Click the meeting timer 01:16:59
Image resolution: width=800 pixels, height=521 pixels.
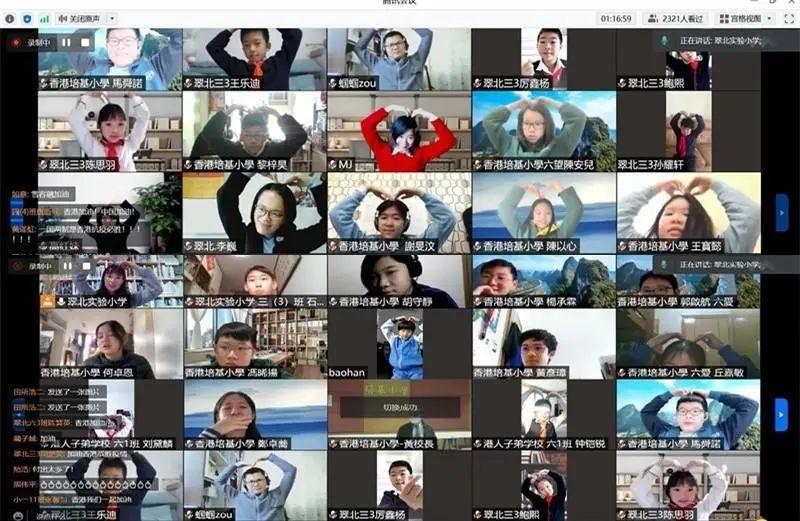(x=615, y=18)
